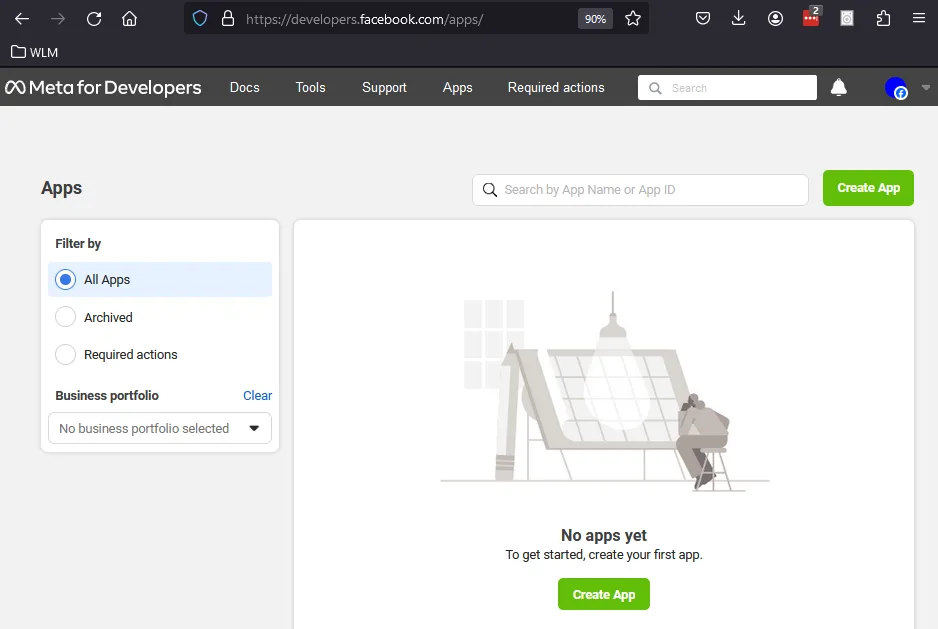
Task: Save page to Pocket
Action: pos(702,17)
